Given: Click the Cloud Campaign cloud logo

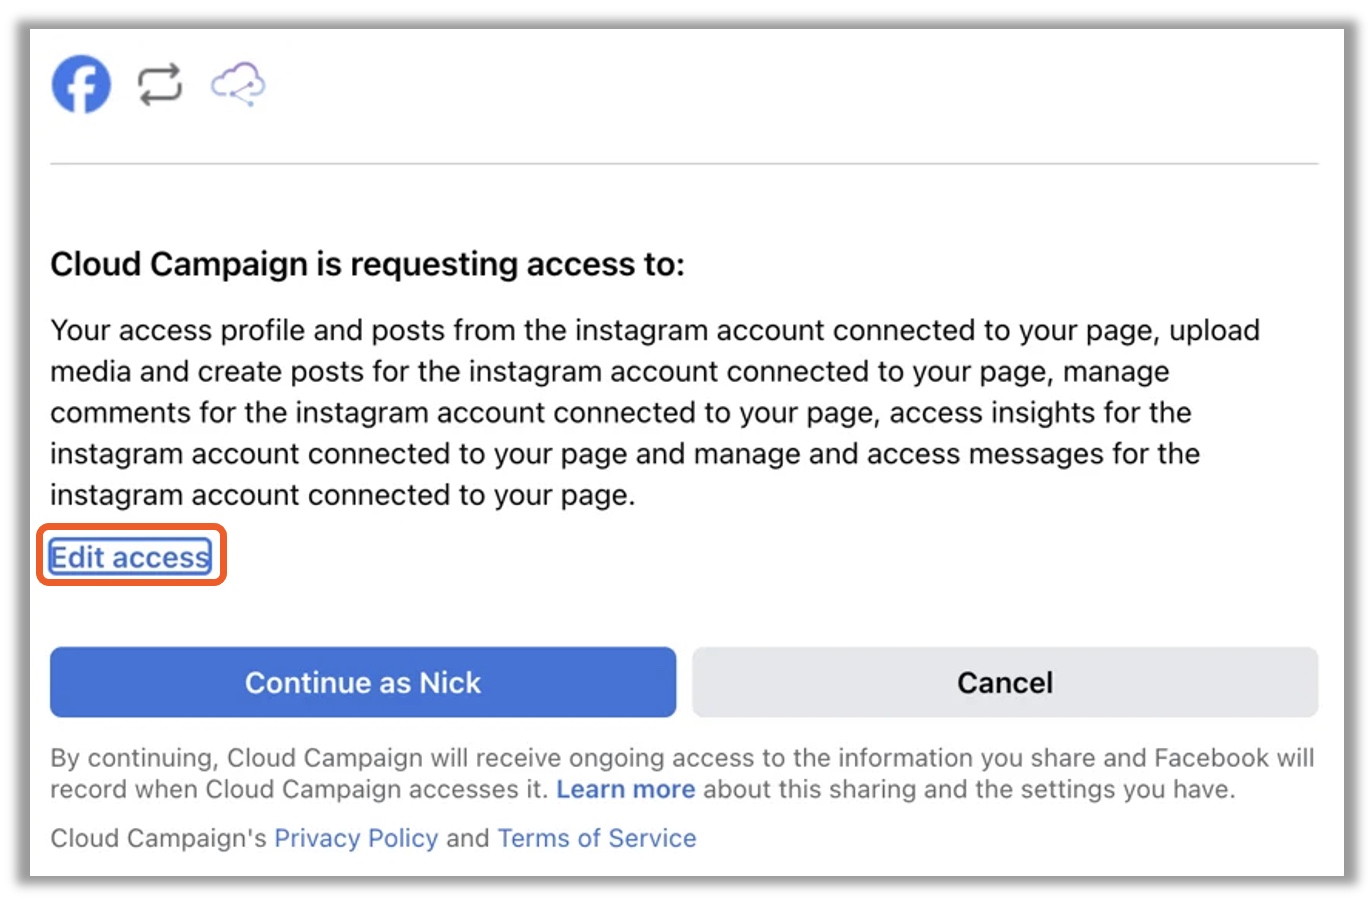Looking at the screenshot, I should click(x=238, y=84).
